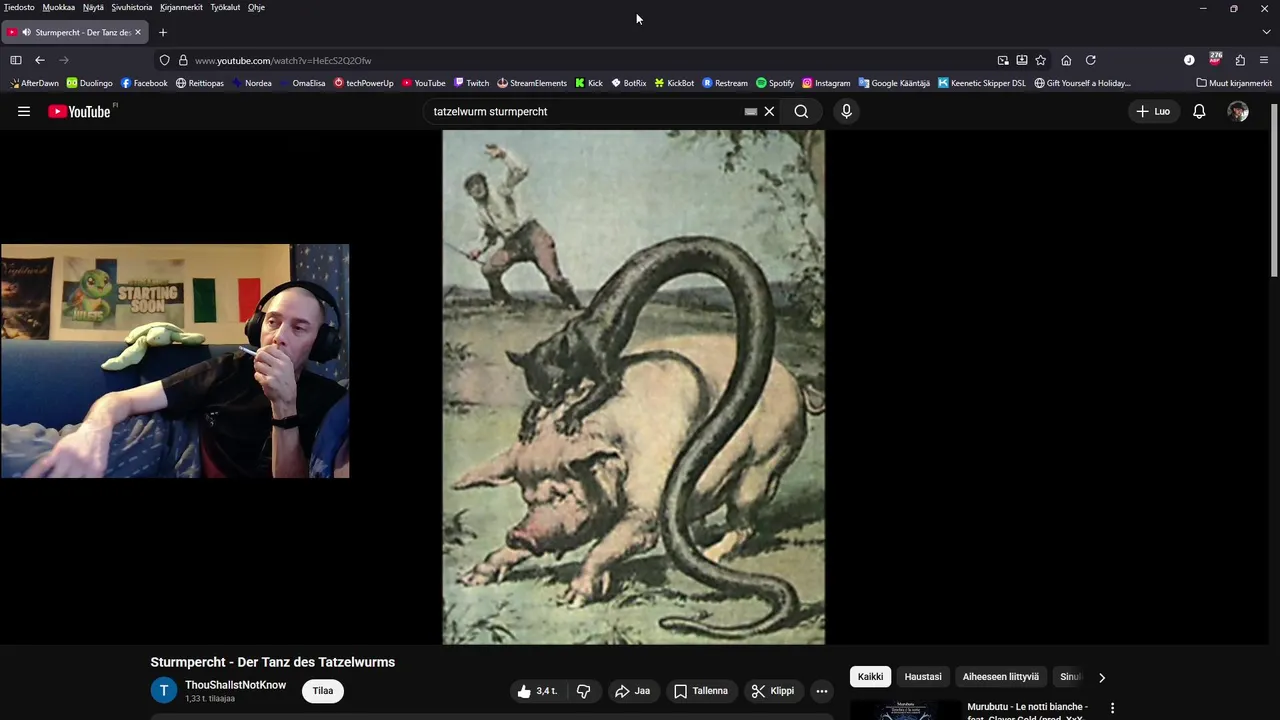Open the on-screen keyboard icon in search
Image resolution: width=1280 pixels, height=720 pixels.
(x=751, y=112)
